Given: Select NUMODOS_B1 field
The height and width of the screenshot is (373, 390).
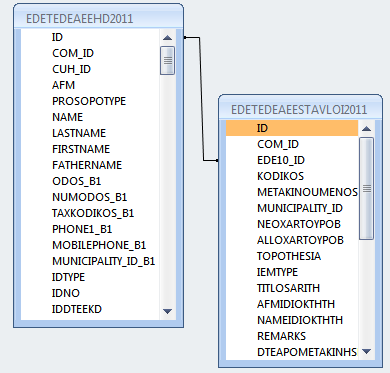Looking at the screenshot, I should click(x=90, y=197).
